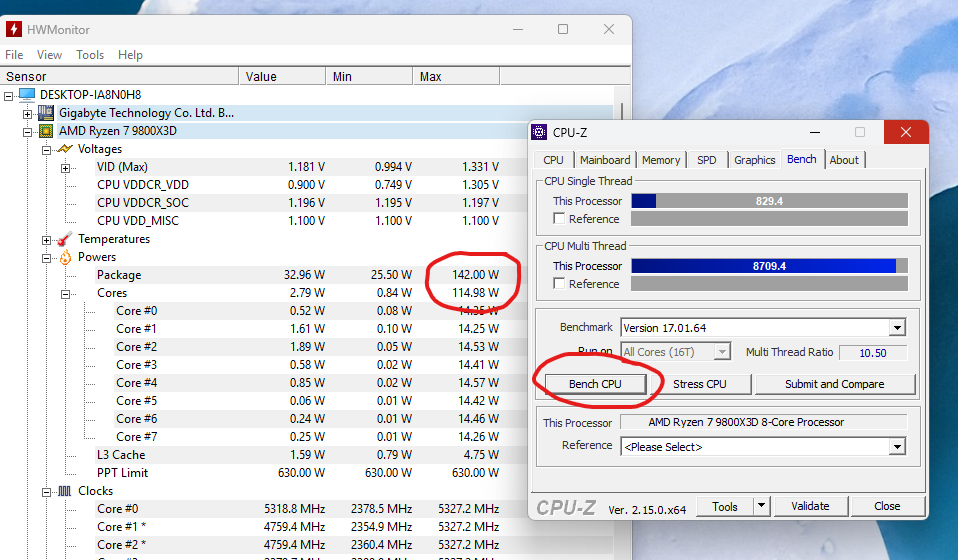
Task: Enable Multi Thread Reference checkbox
Action: tap(558, 283)
